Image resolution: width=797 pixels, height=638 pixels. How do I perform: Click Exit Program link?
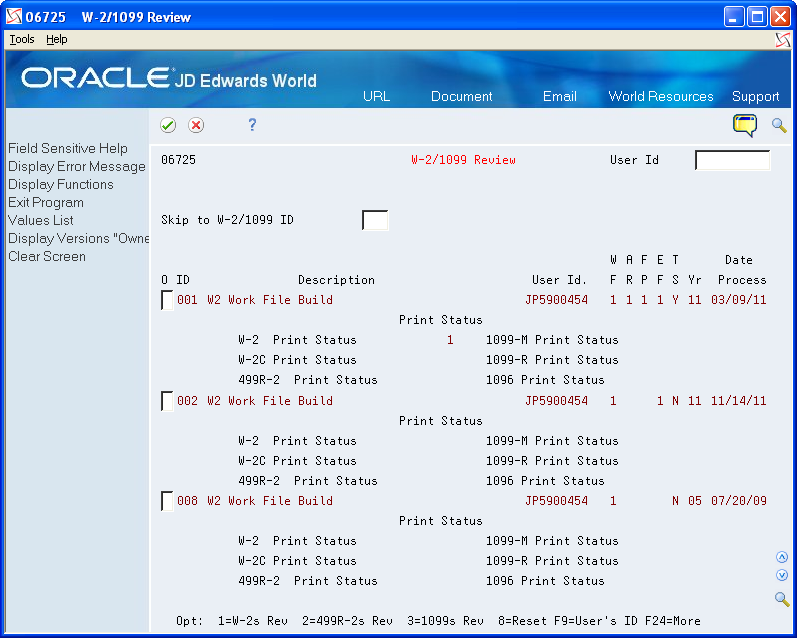click(x=46, y=202)
